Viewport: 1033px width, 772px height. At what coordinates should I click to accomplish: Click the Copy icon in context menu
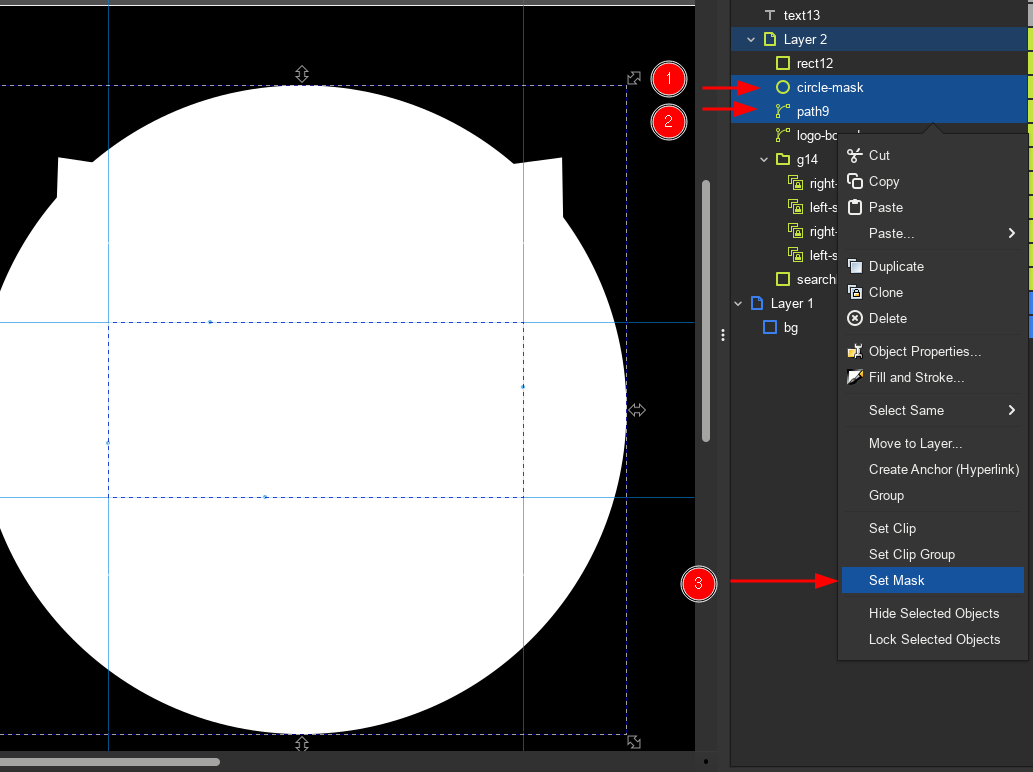point(854,181)
